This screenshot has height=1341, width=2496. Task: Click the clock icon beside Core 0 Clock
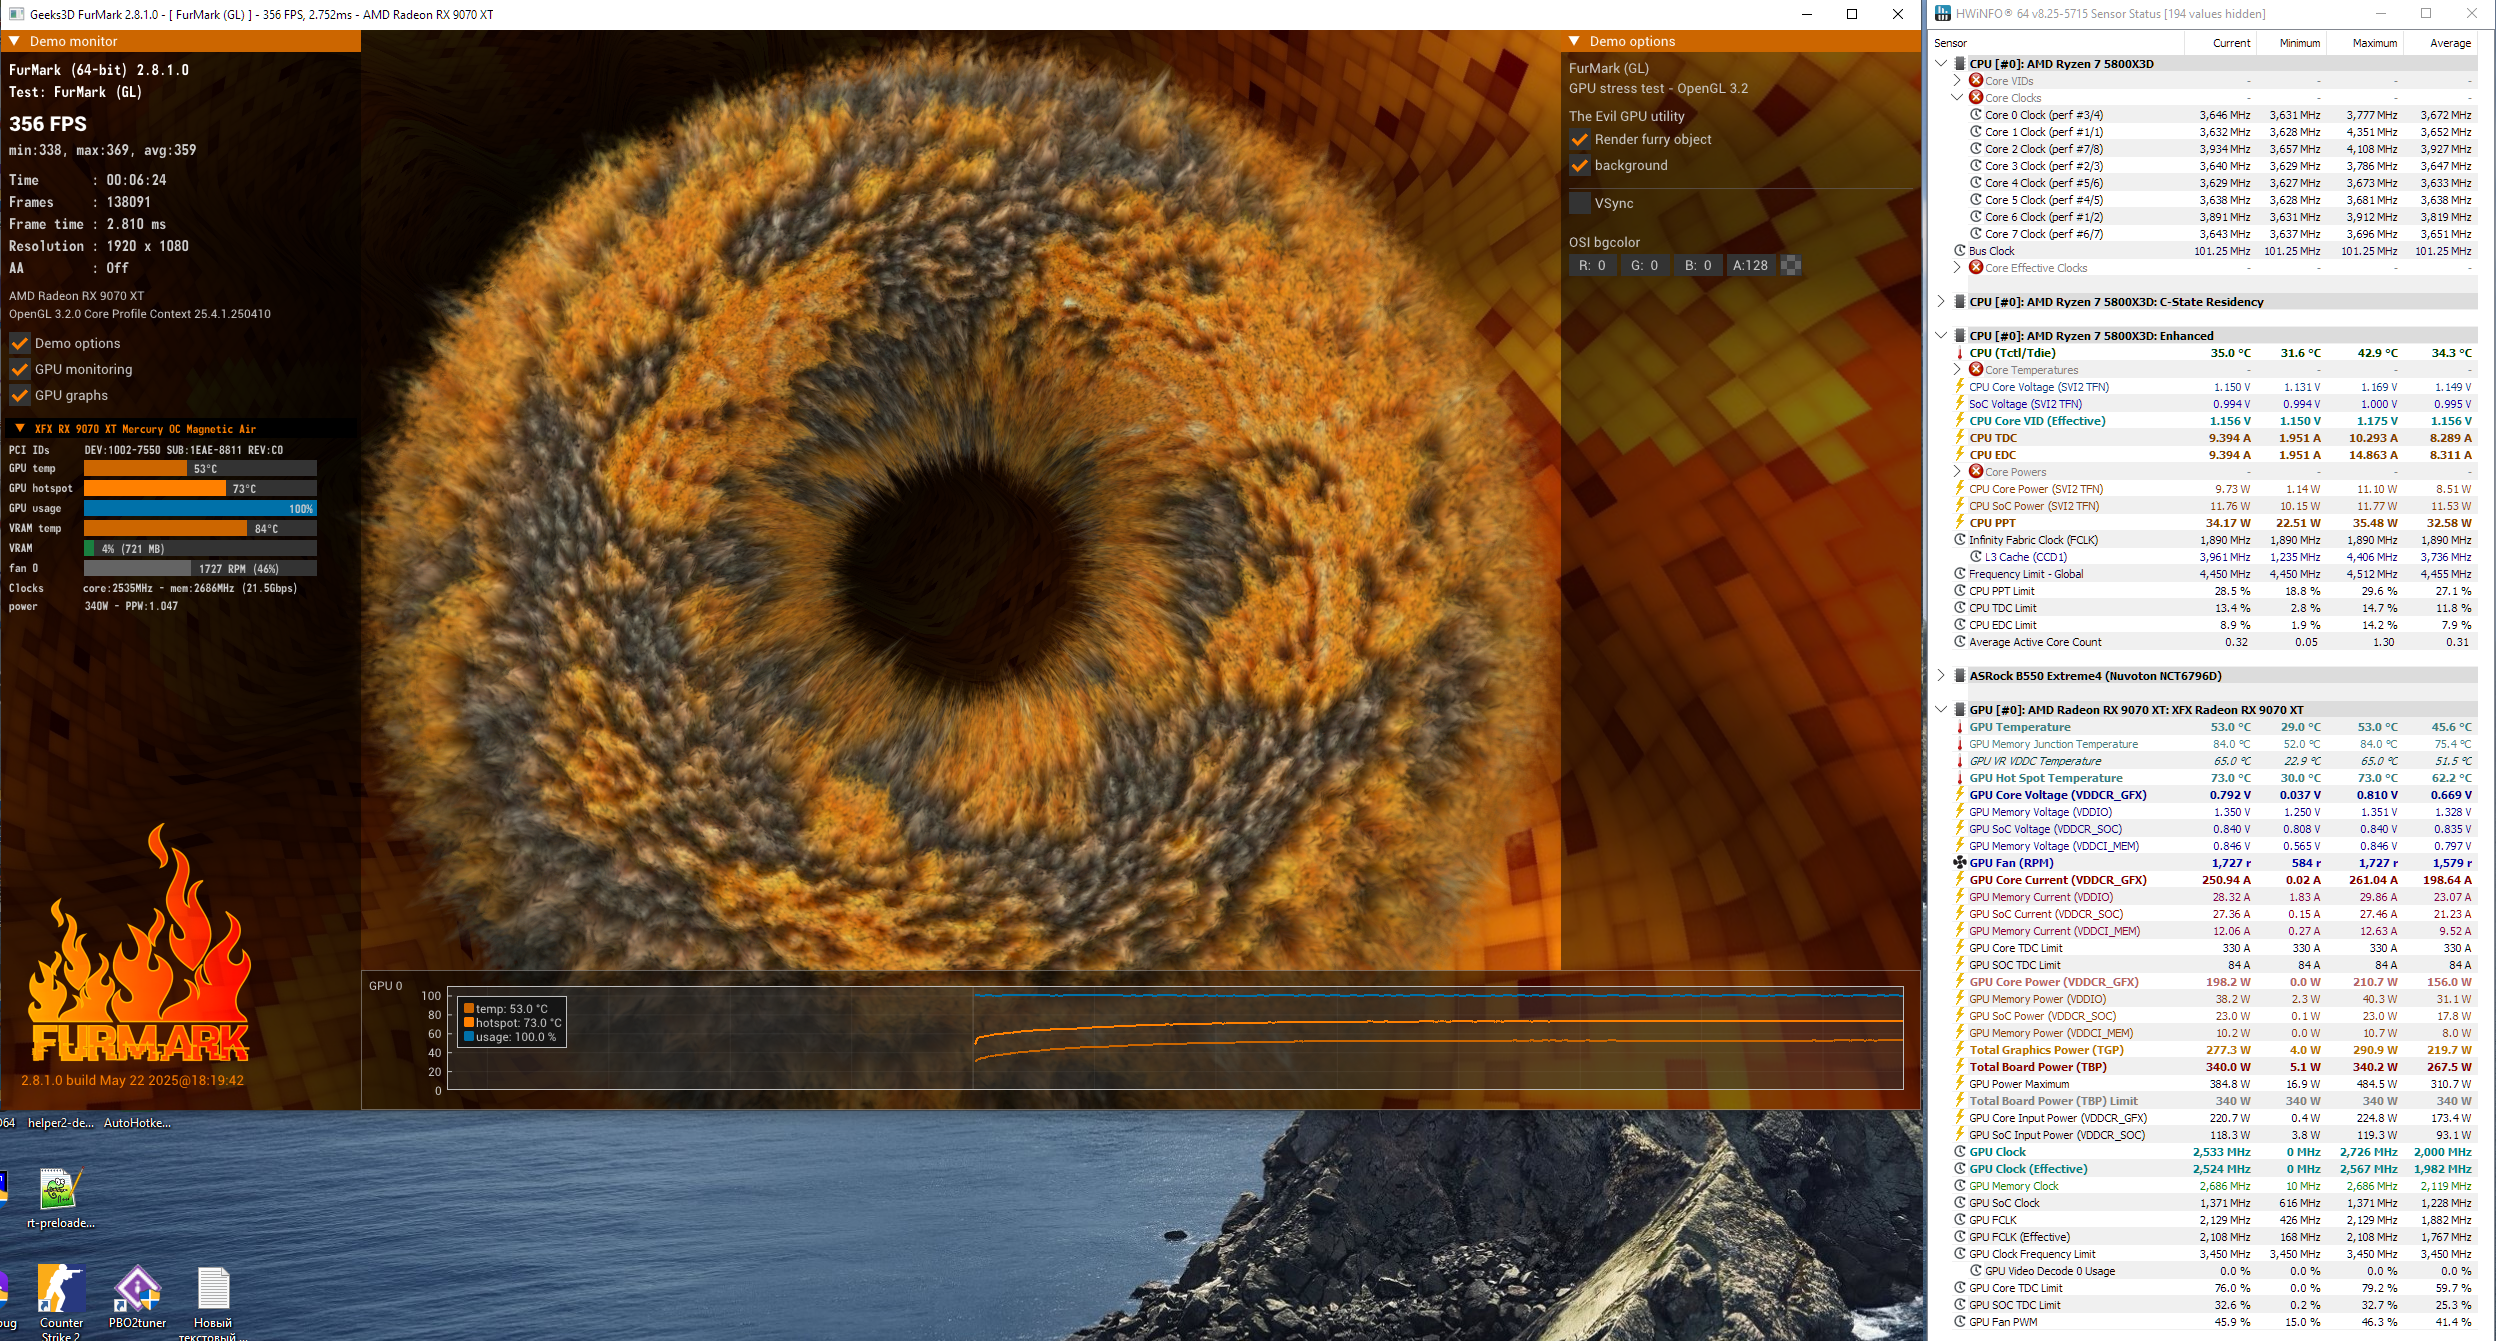tap(1976, 115)
